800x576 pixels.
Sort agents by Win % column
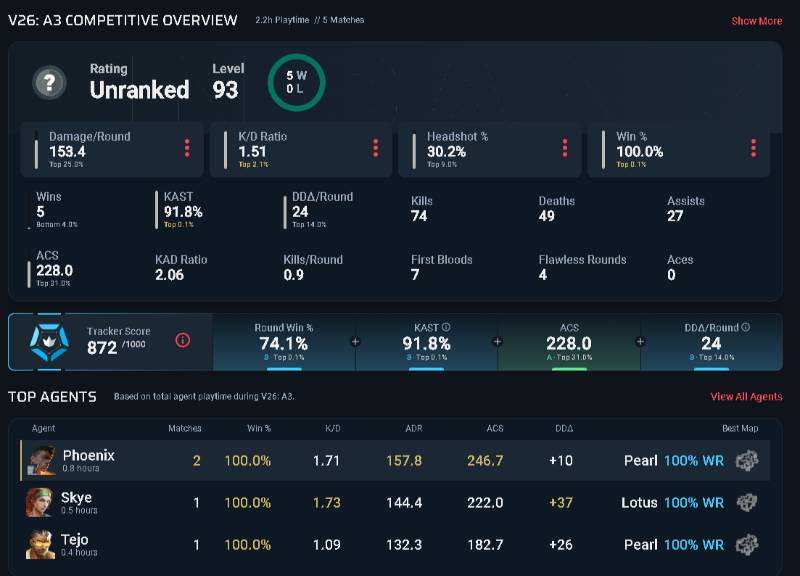click(x=259, y=428)
